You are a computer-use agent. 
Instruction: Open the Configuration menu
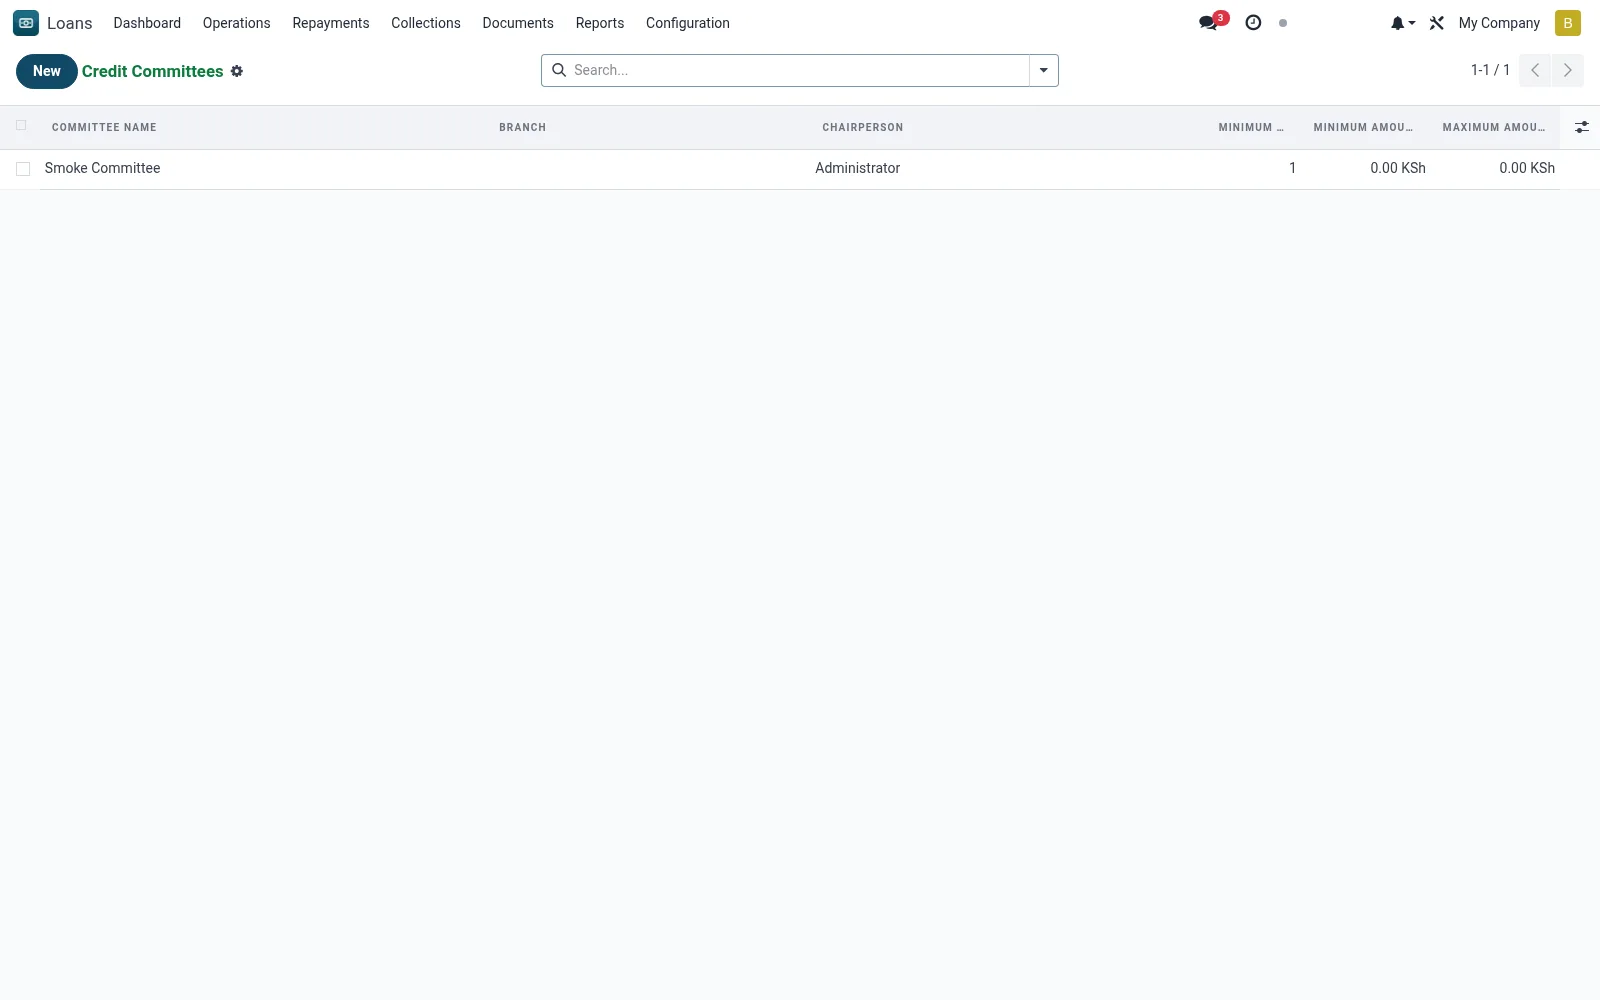pos(688,23)
